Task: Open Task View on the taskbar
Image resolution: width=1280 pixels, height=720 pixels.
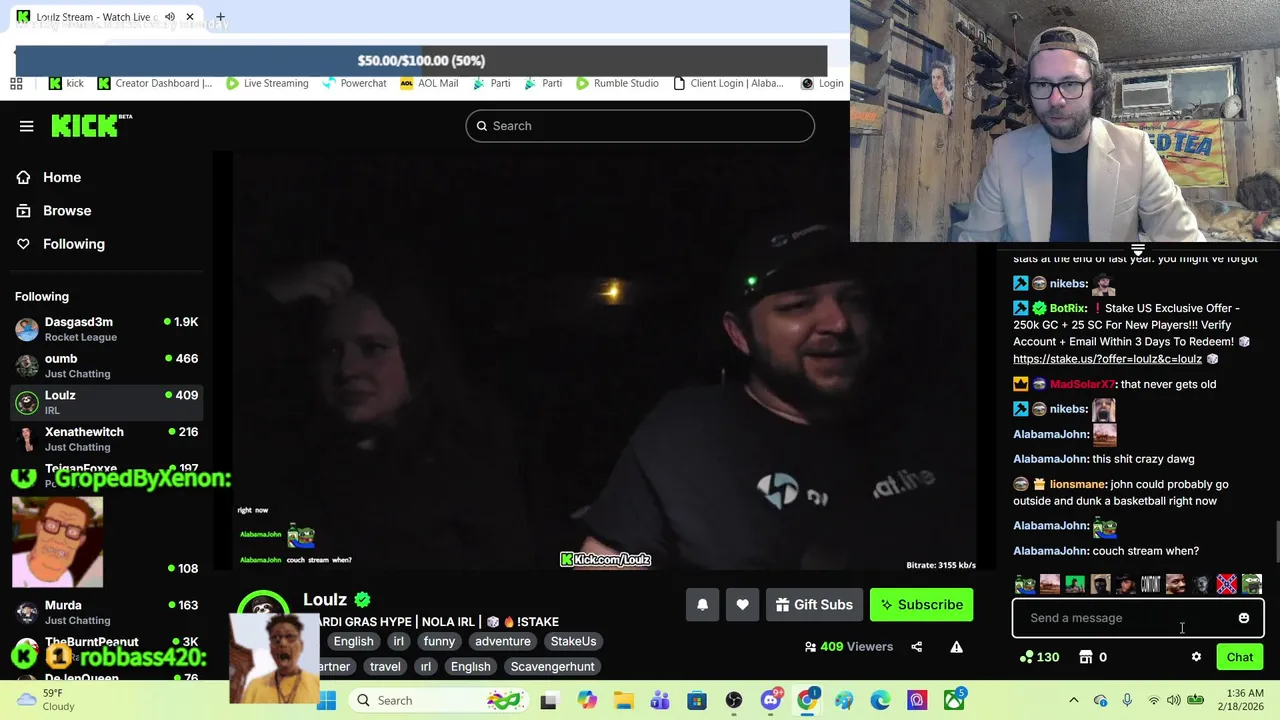Action: (x=548, y=701)
